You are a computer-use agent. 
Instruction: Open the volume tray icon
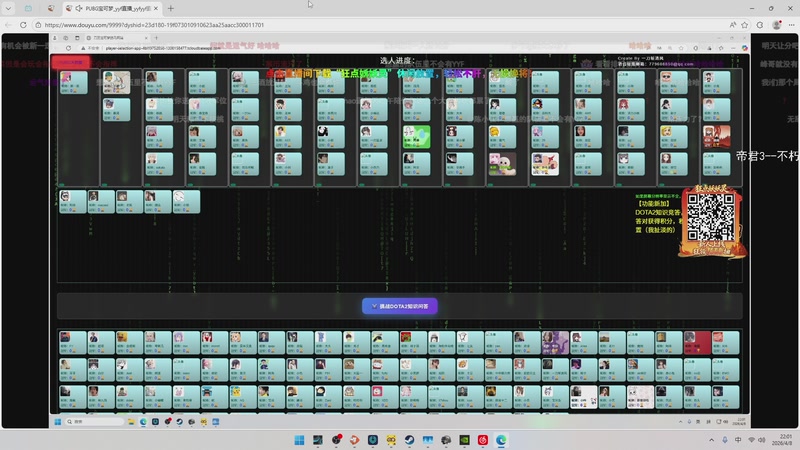click(x=762, y=440)
